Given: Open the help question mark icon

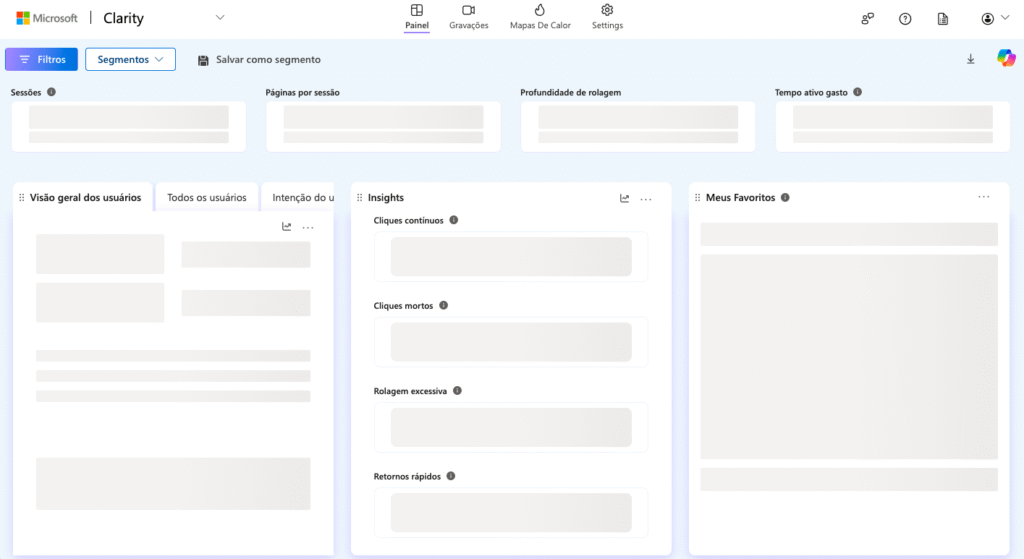Looking at the screenshot, I should tap(905, 19).
